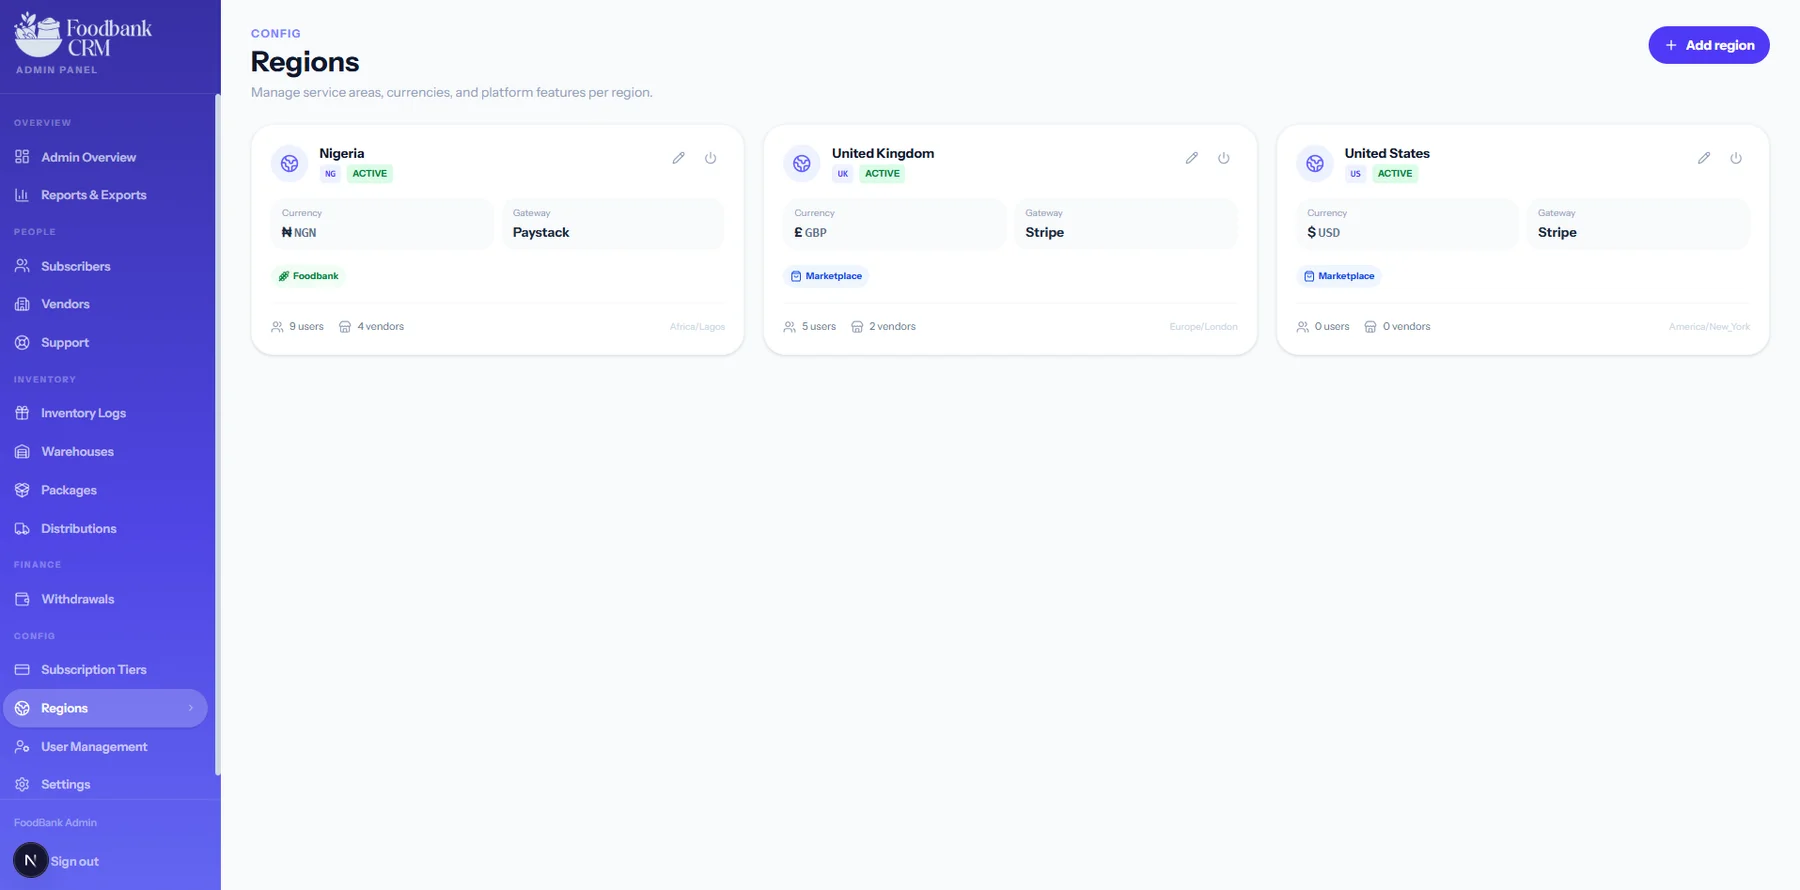Click '4 vendors' on the Nigeria card
The height and width of the screenshot is (890, 1800).
(372, 327)
